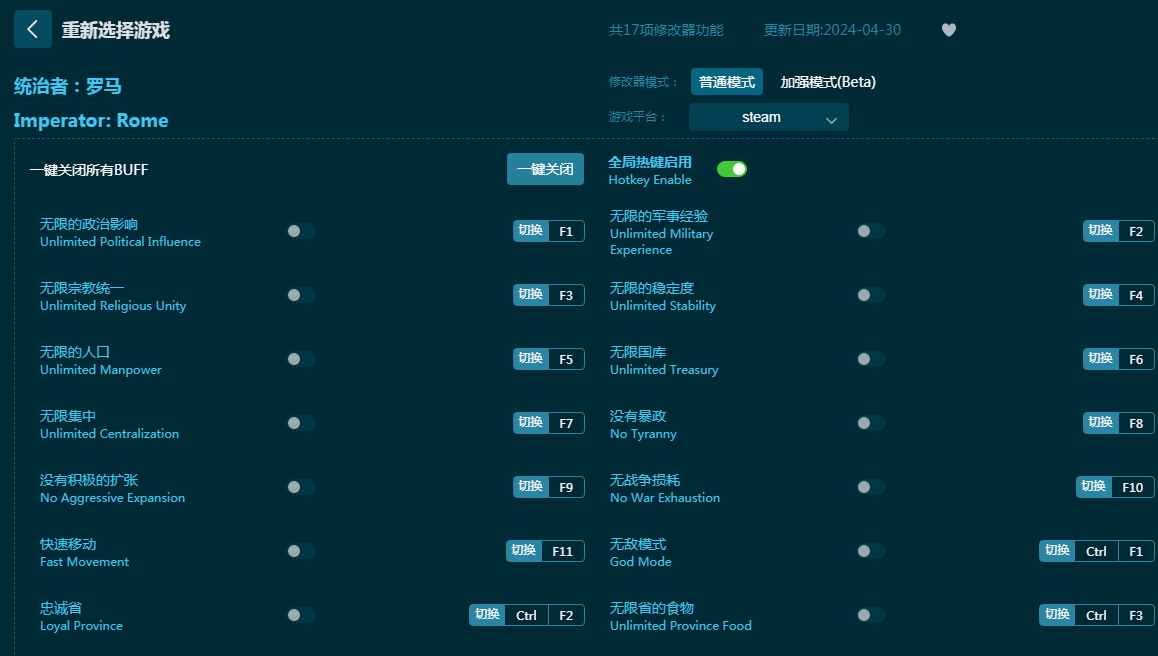Click 切换 button for Loyal Province

click(487, 615)
